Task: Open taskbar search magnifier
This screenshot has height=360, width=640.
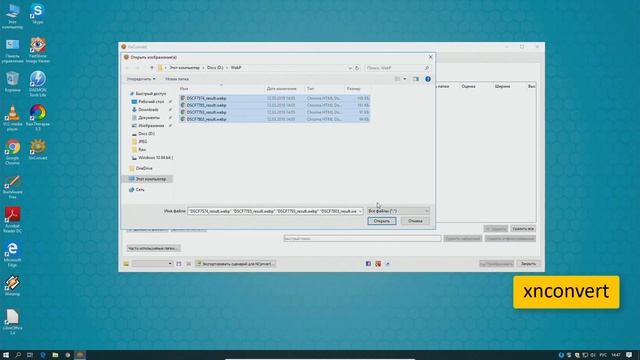Action: tap(18, 355)
